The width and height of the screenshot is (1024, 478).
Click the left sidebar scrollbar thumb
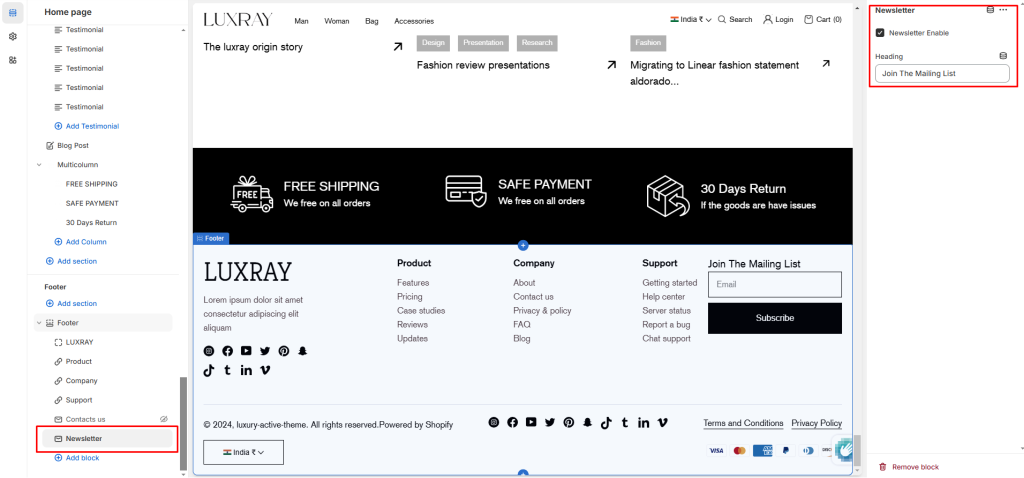(x=184, y=423)
